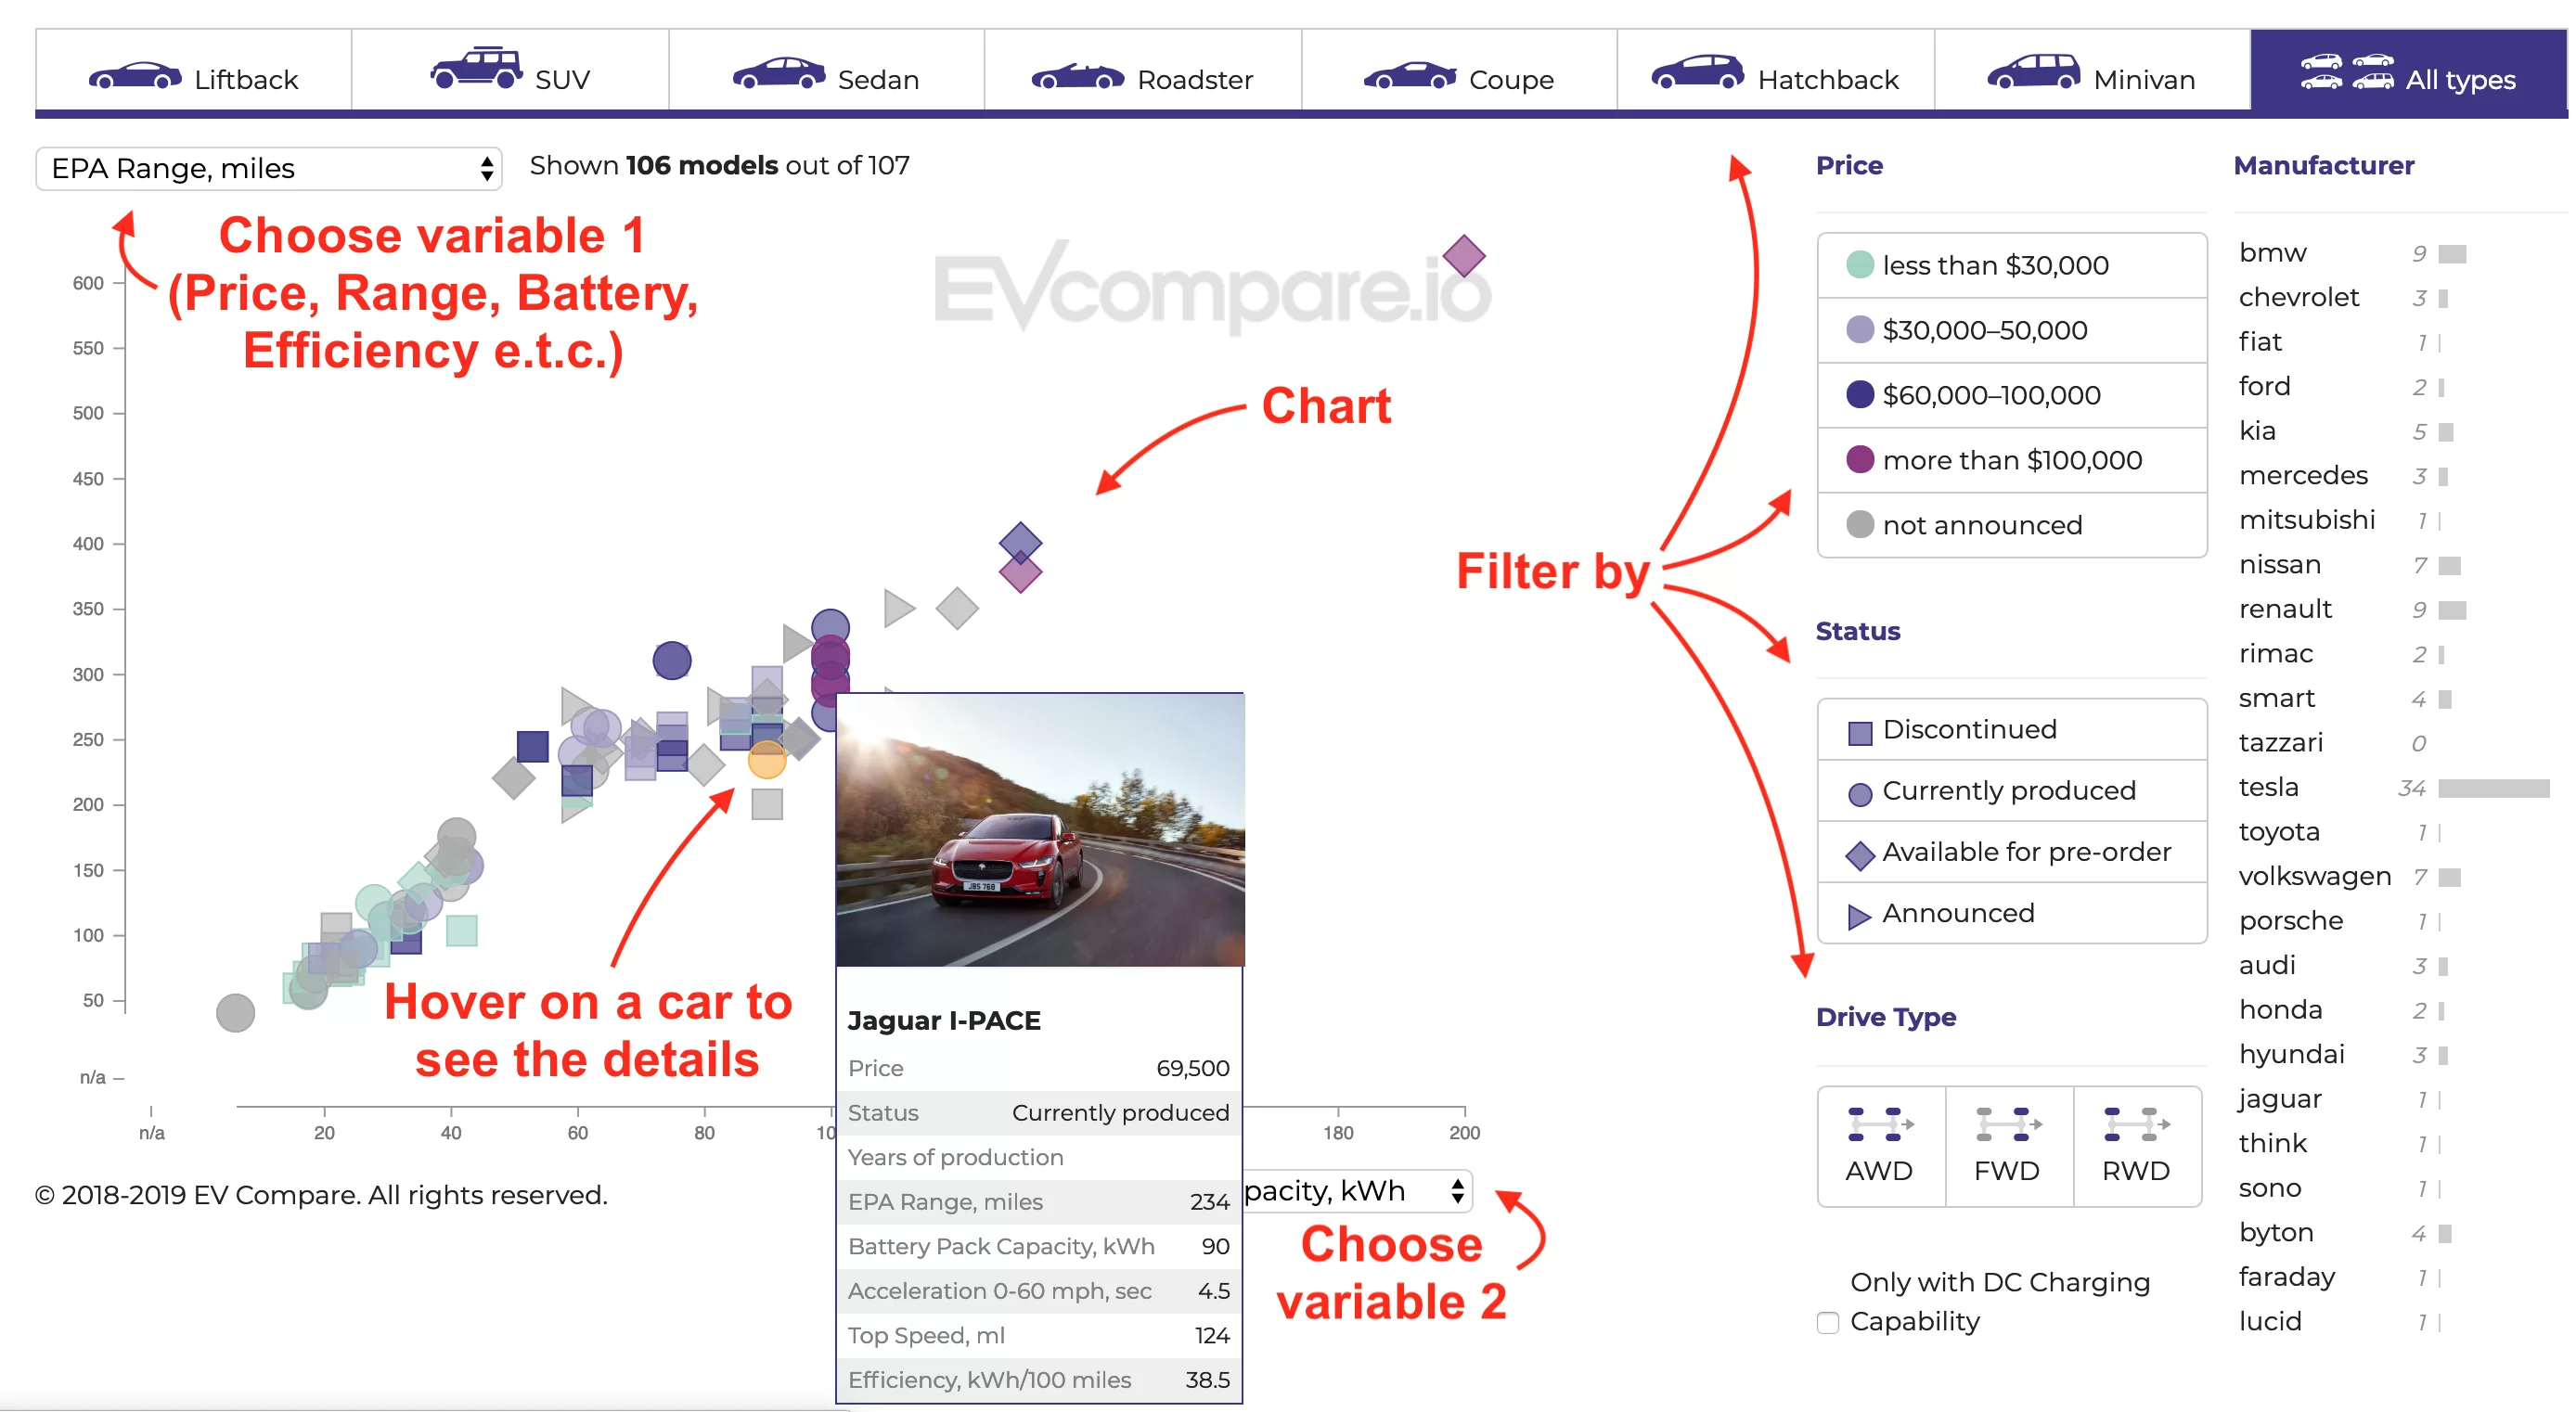Click the Jaguar I-PACE car photo
Screen dimensions: 2576x1412
tap(1039, 830)
